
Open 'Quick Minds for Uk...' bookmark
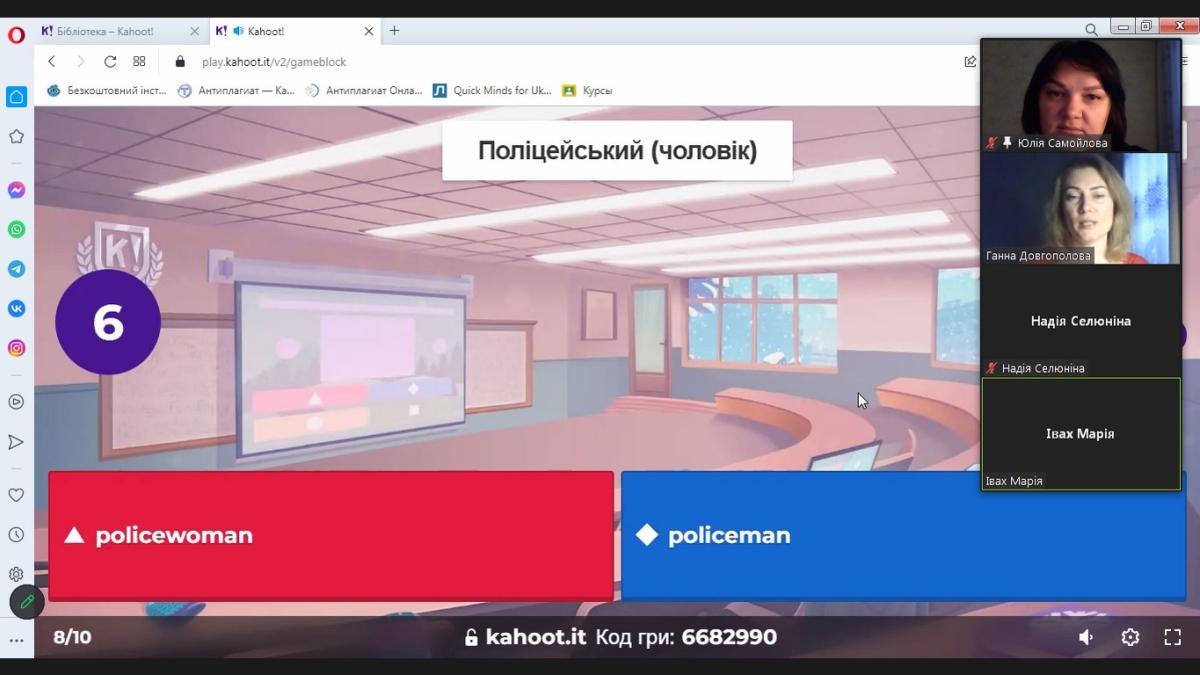(x=492, y=90)
